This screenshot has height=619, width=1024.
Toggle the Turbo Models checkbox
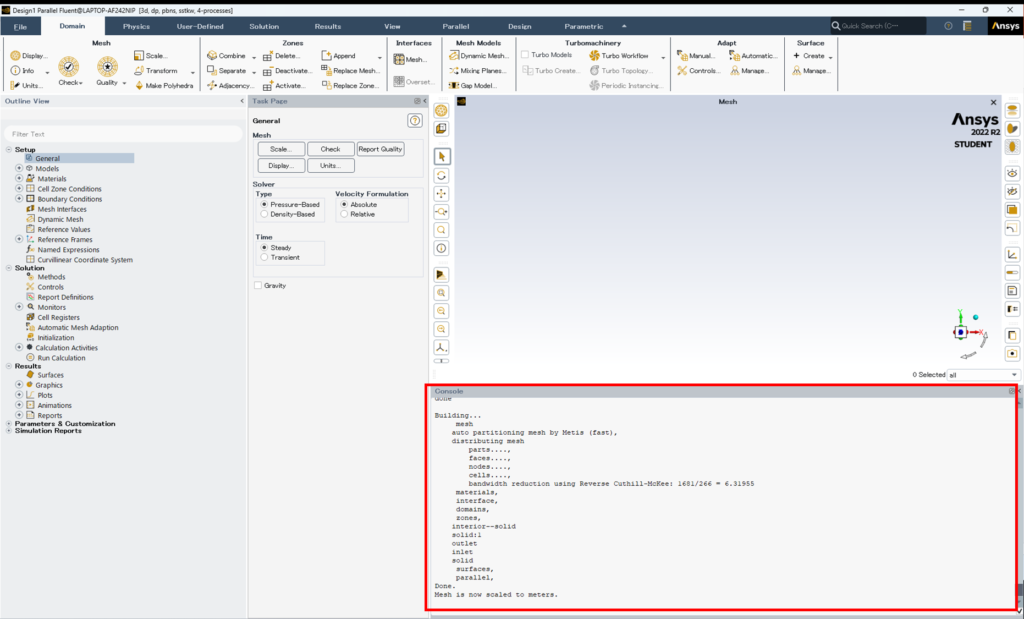pos(525,55)
